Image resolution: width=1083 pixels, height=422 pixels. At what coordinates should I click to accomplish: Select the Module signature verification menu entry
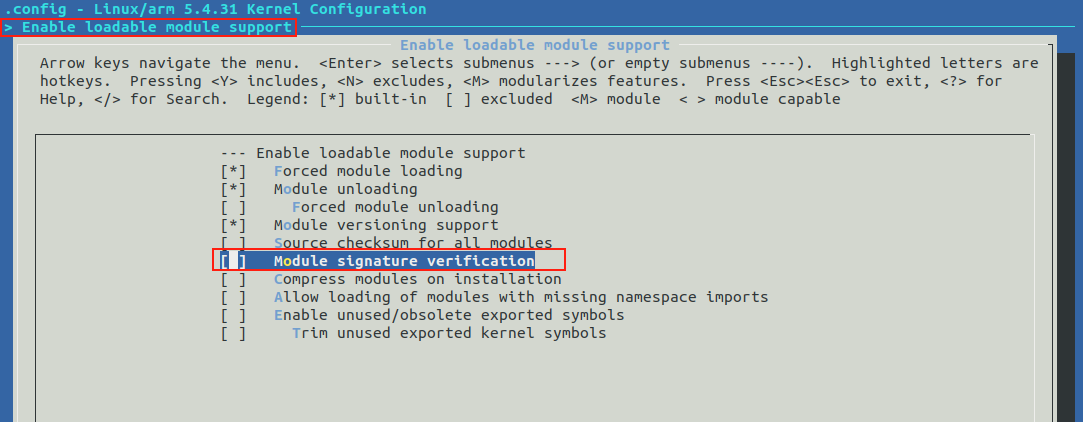point(404,261)
